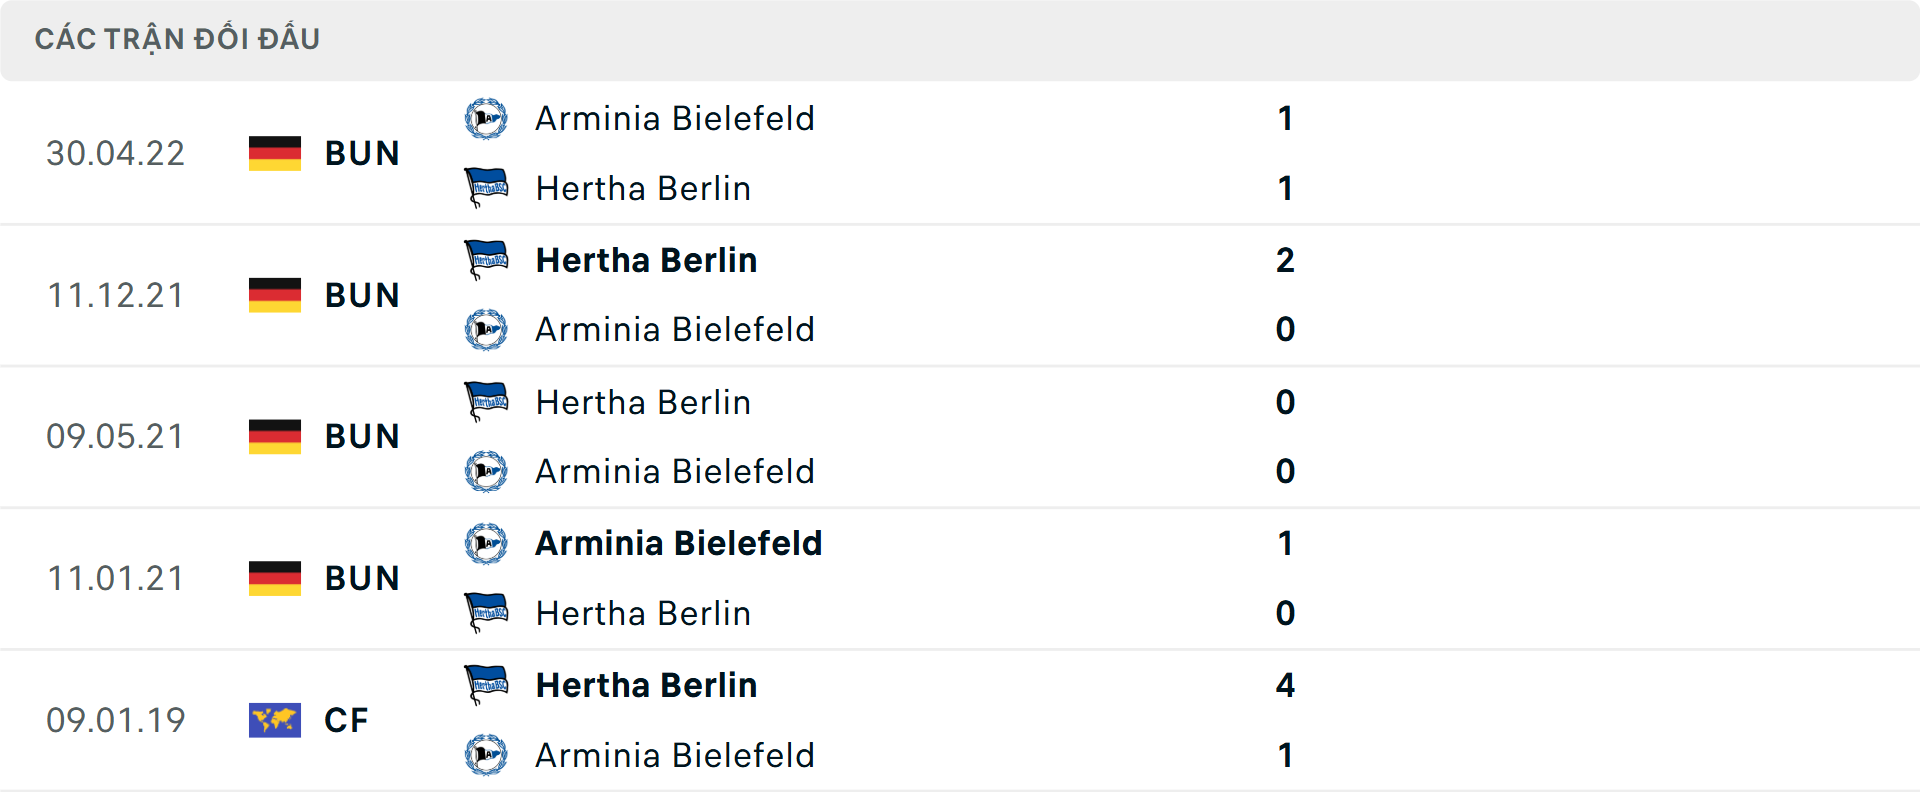Click the bolded Arminia Bielefeld name in the 11.01.21 row
1920x792 pixels.
click(678, 543)
